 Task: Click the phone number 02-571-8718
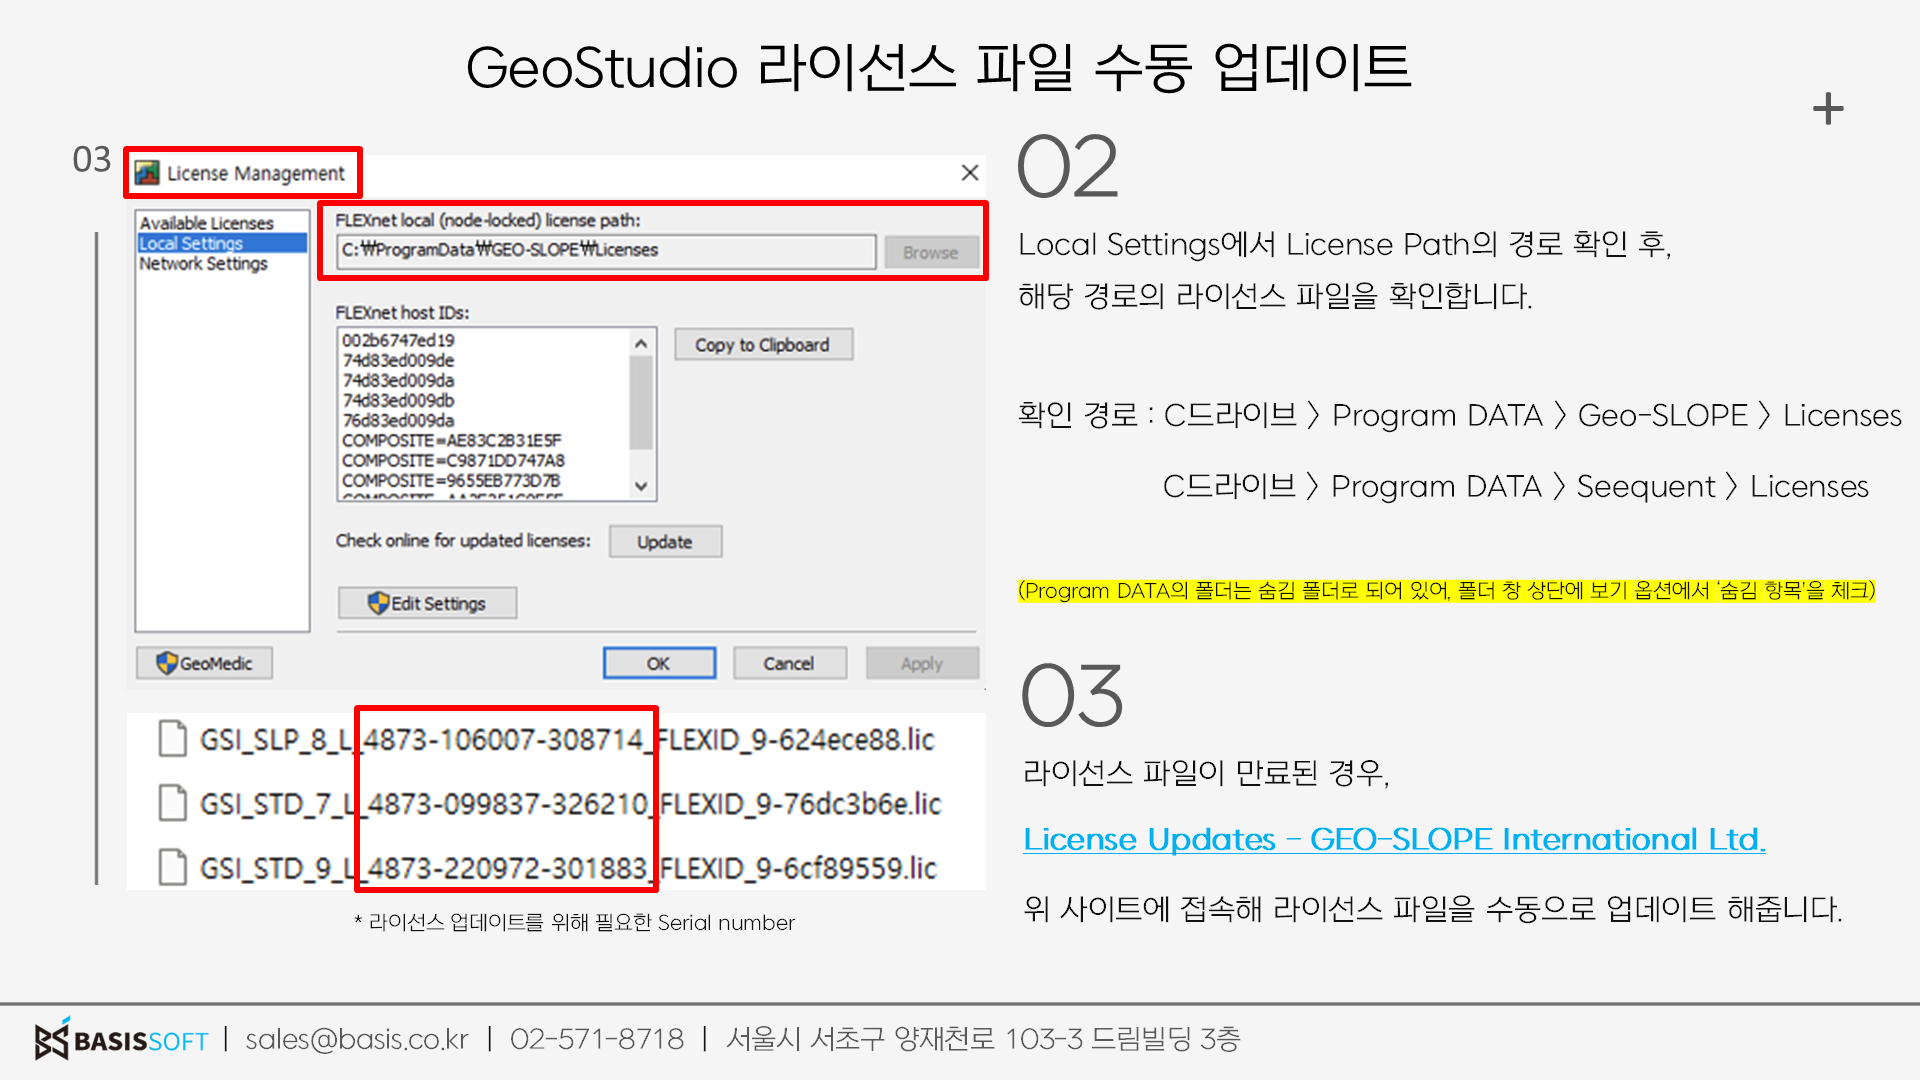point(597,1040)
